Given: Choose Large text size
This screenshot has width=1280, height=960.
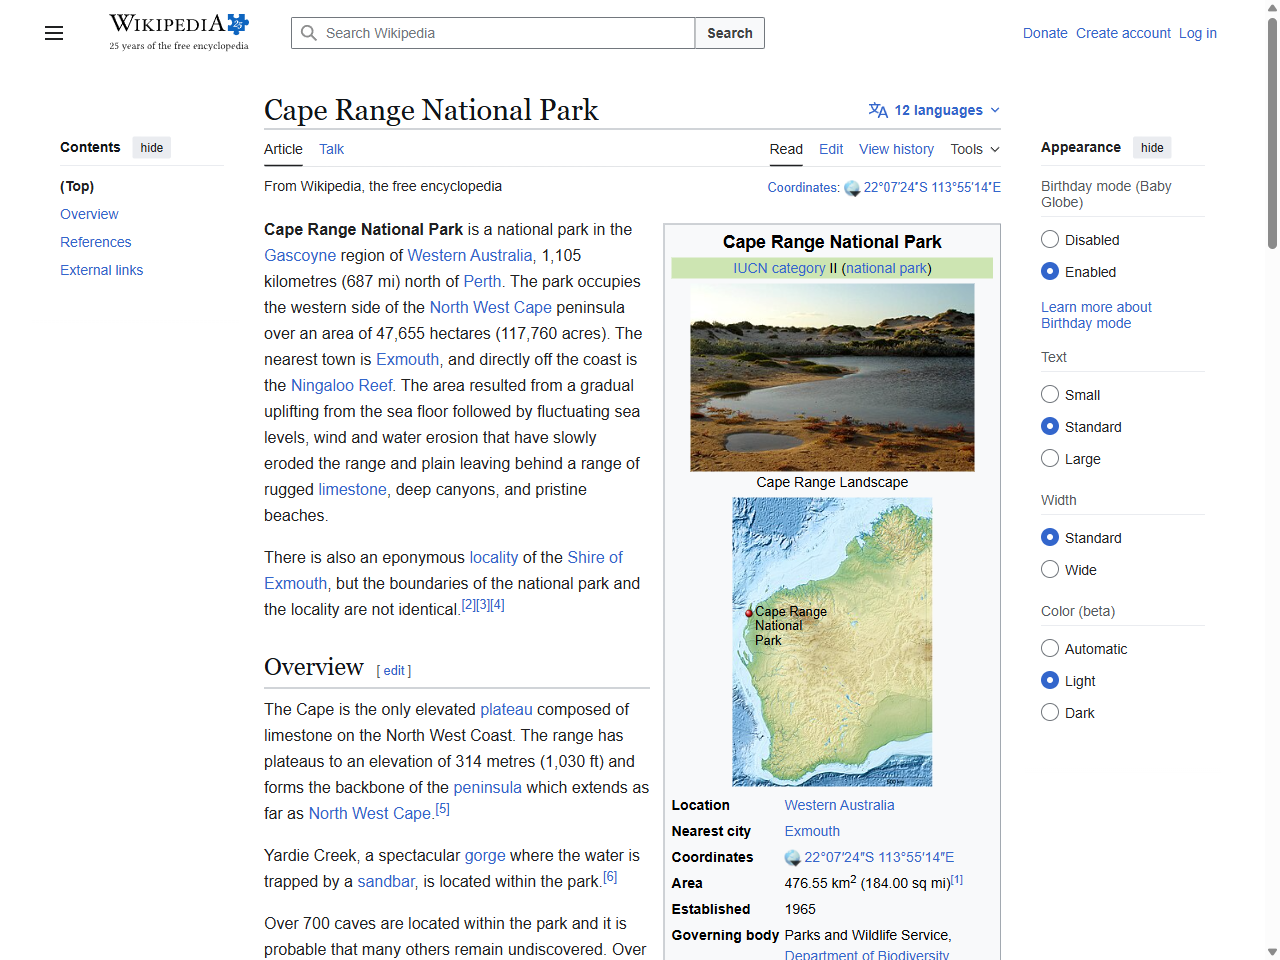Looking at the screenshot, I should click(x=1050, y=458).
